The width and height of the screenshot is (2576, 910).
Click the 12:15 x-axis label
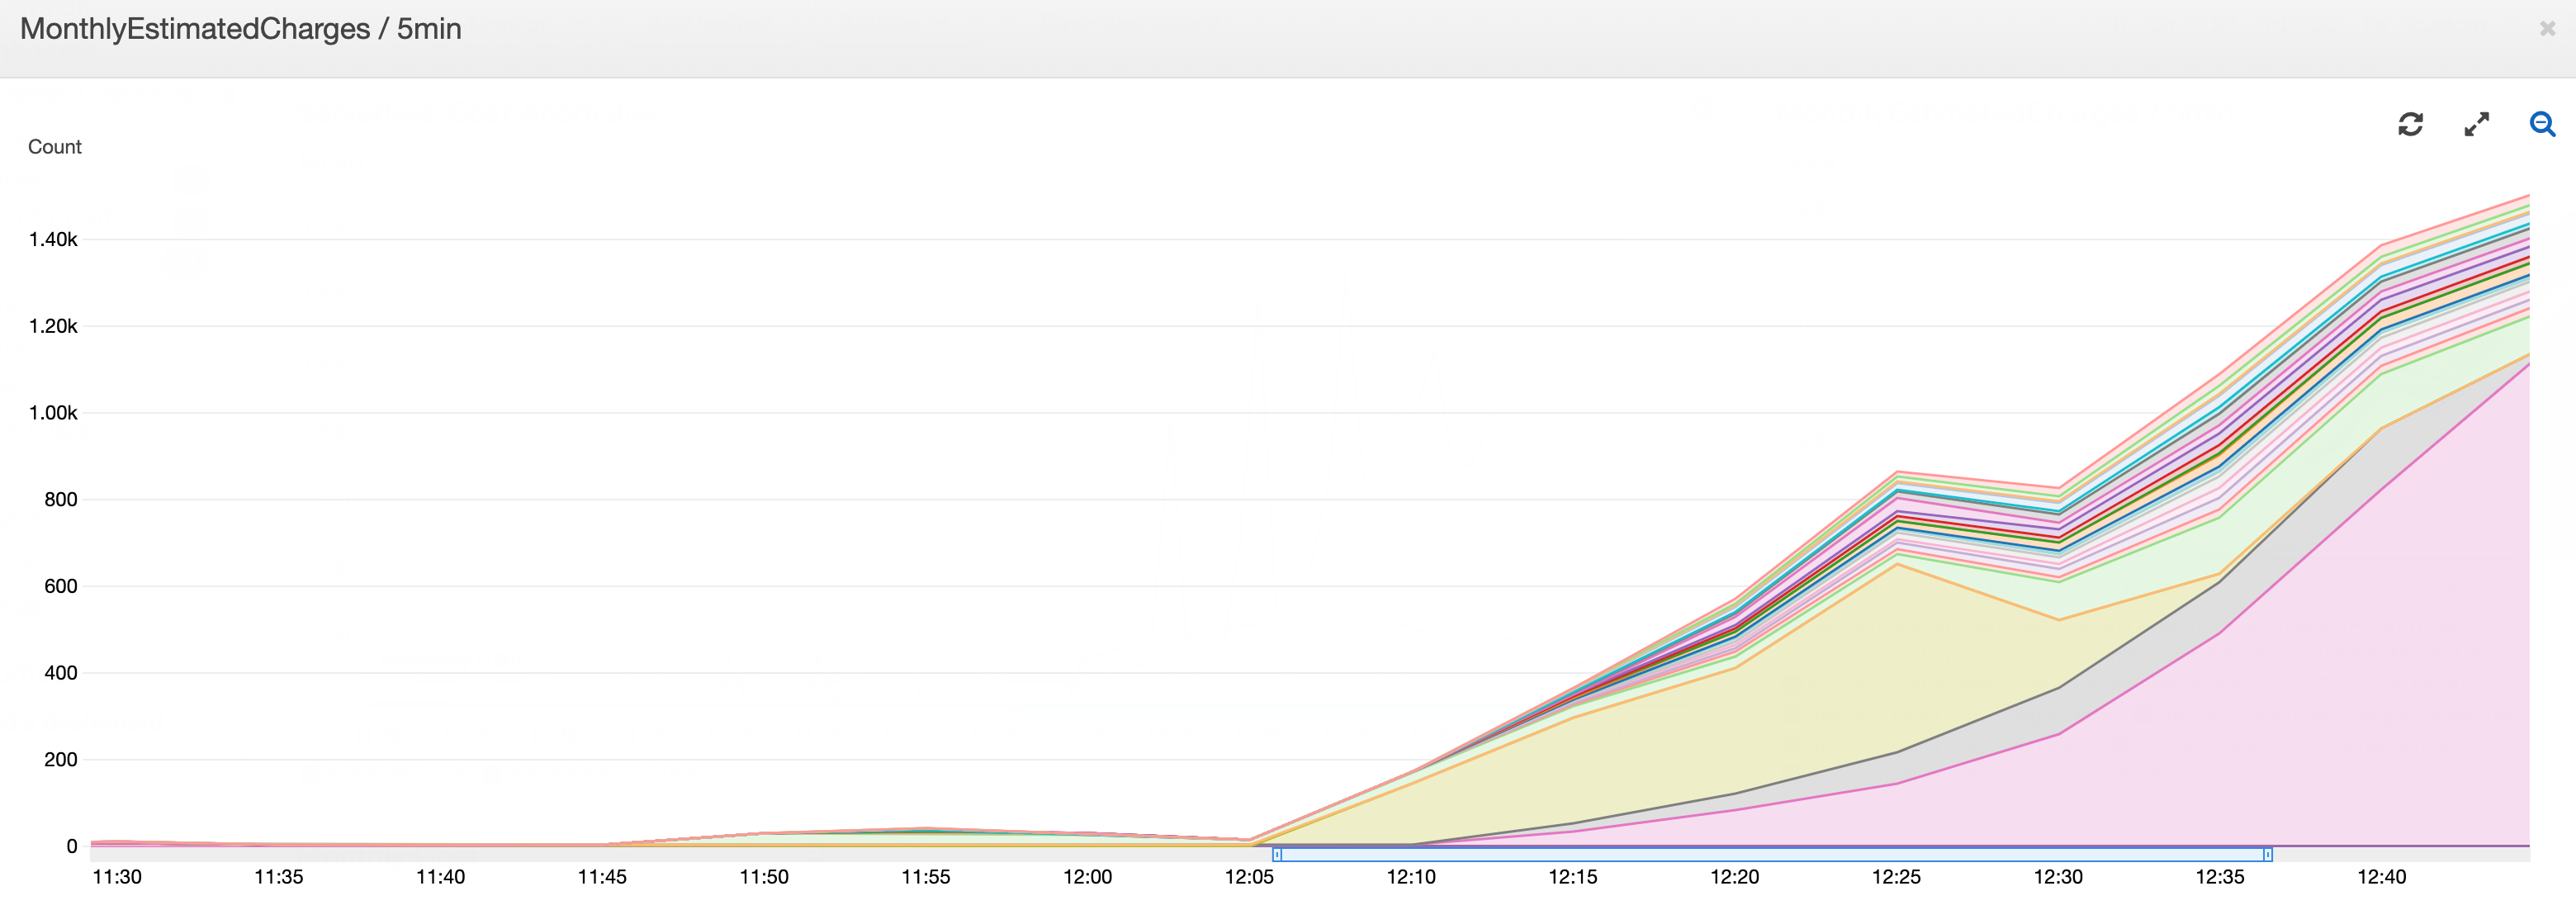point(1573,877)
